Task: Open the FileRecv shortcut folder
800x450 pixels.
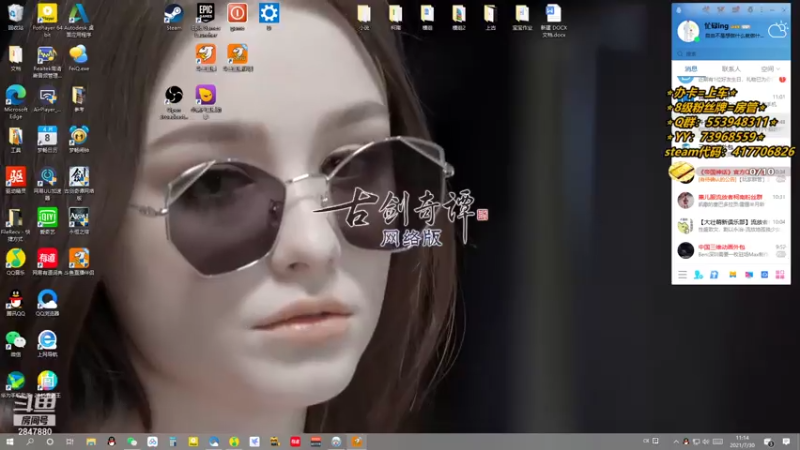Action: pyautogui.click(x=15, y=223)
